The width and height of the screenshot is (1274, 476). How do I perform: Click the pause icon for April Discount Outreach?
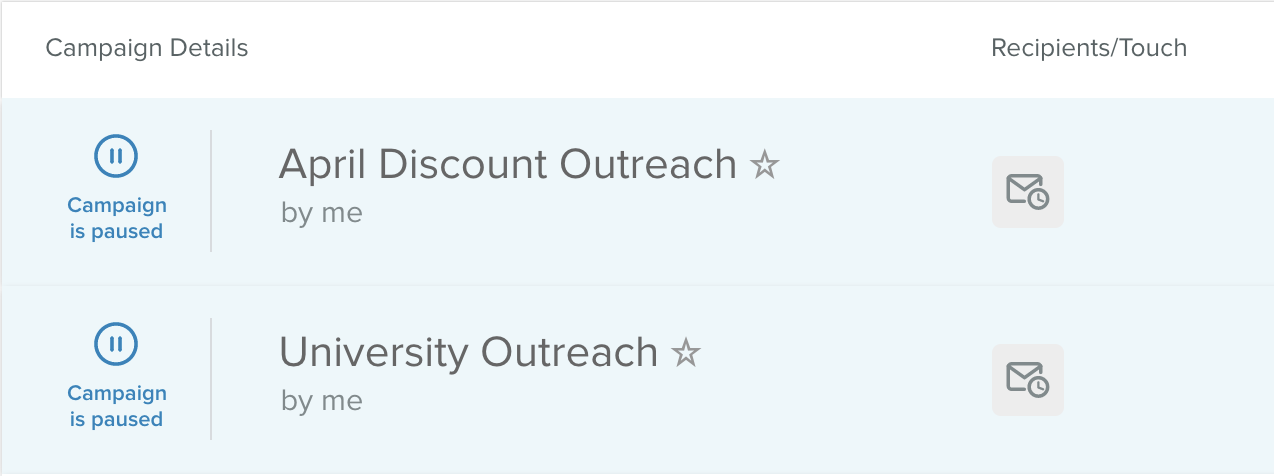pos(116,156)
